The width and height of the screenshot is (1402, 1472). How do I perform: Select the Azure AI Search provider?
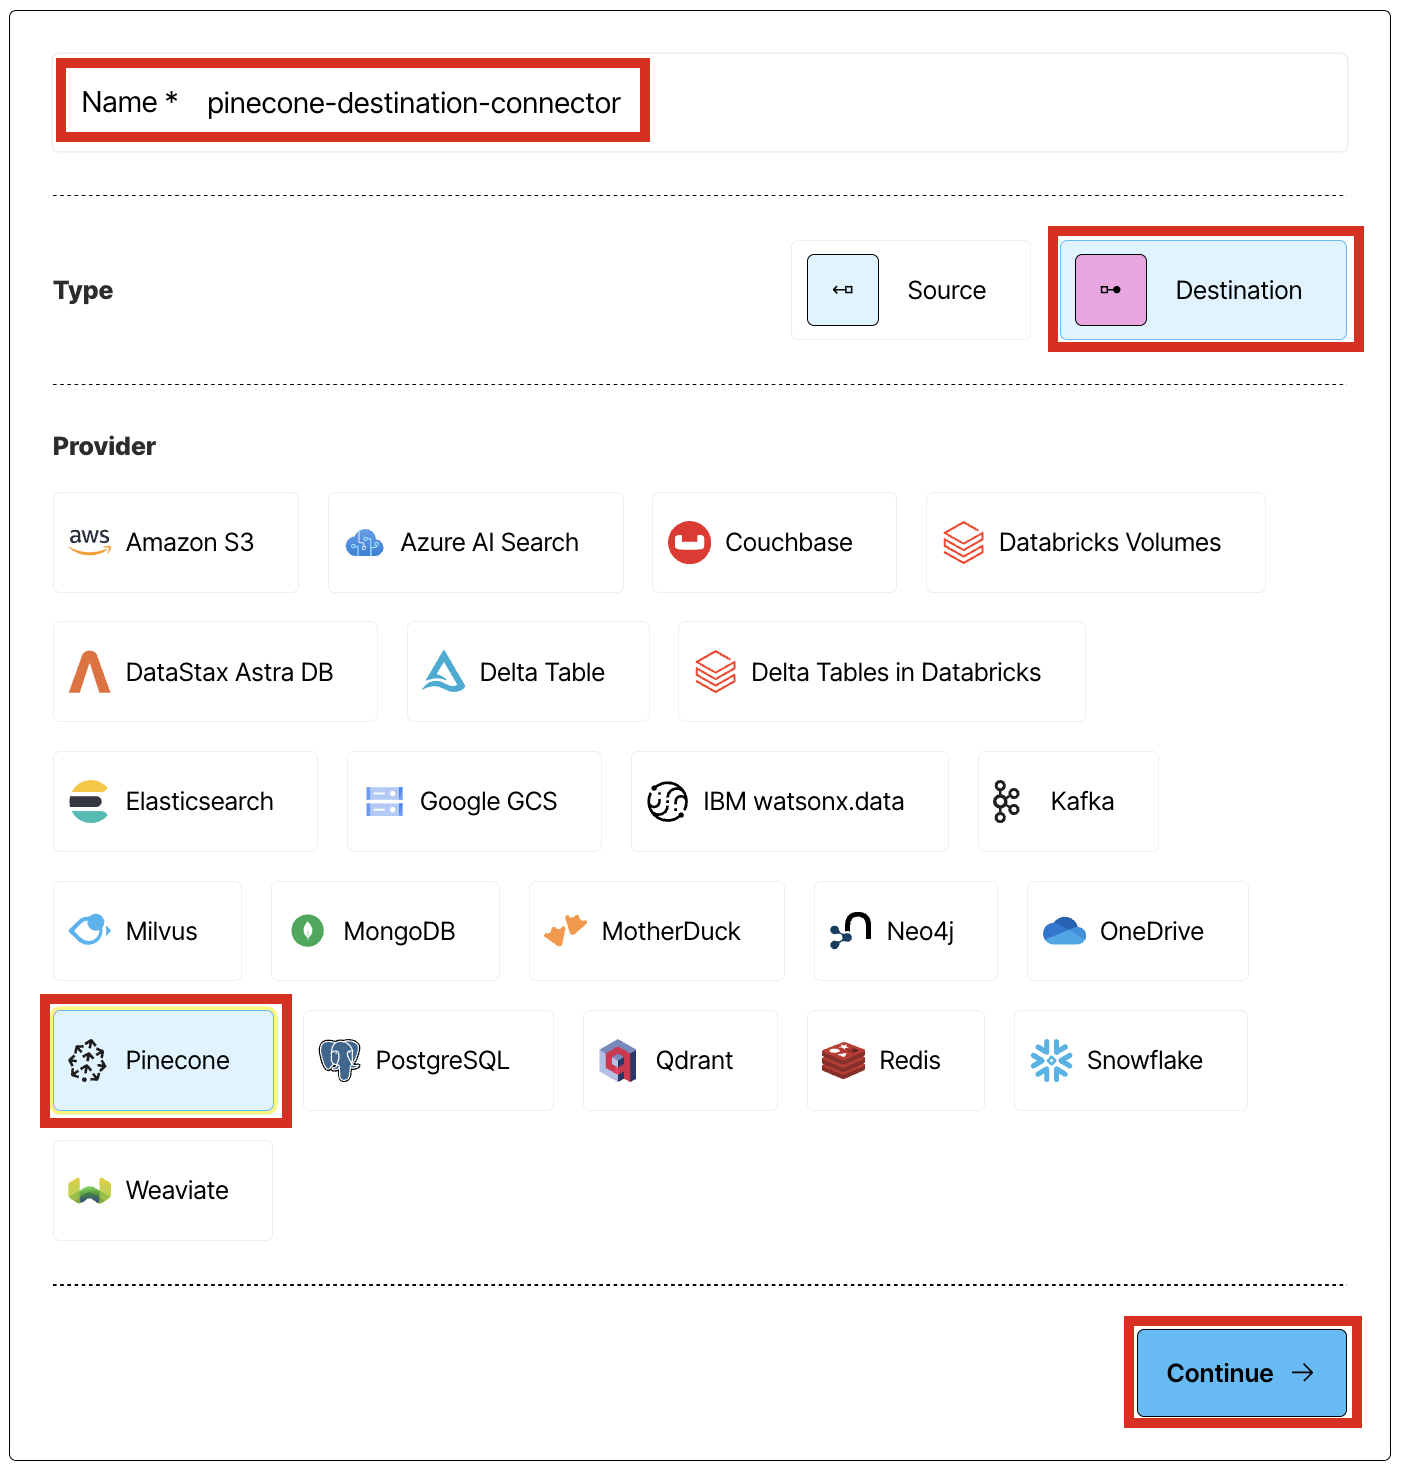point(475,542)
